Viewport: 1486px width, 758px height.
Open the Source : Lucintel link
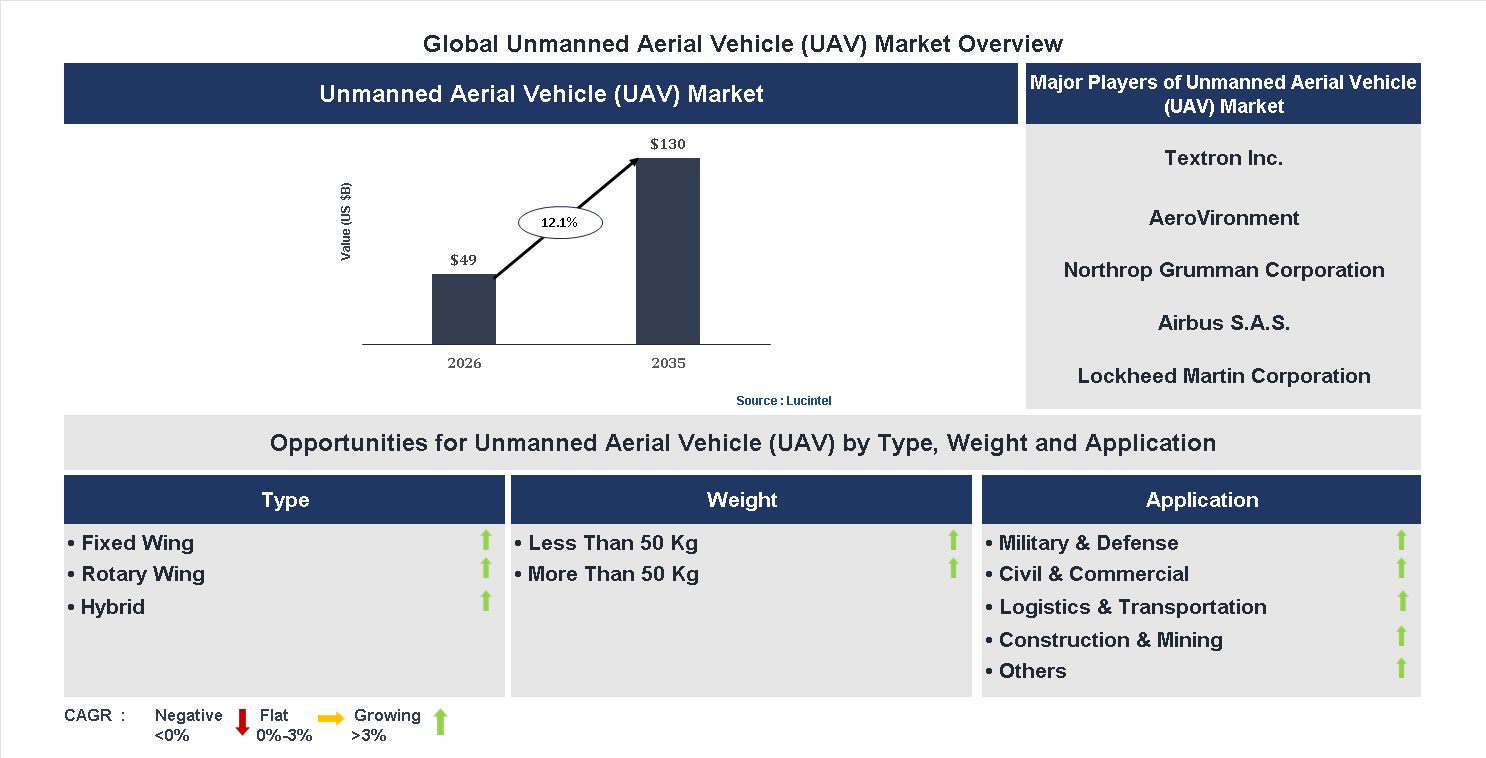[783, 400]
